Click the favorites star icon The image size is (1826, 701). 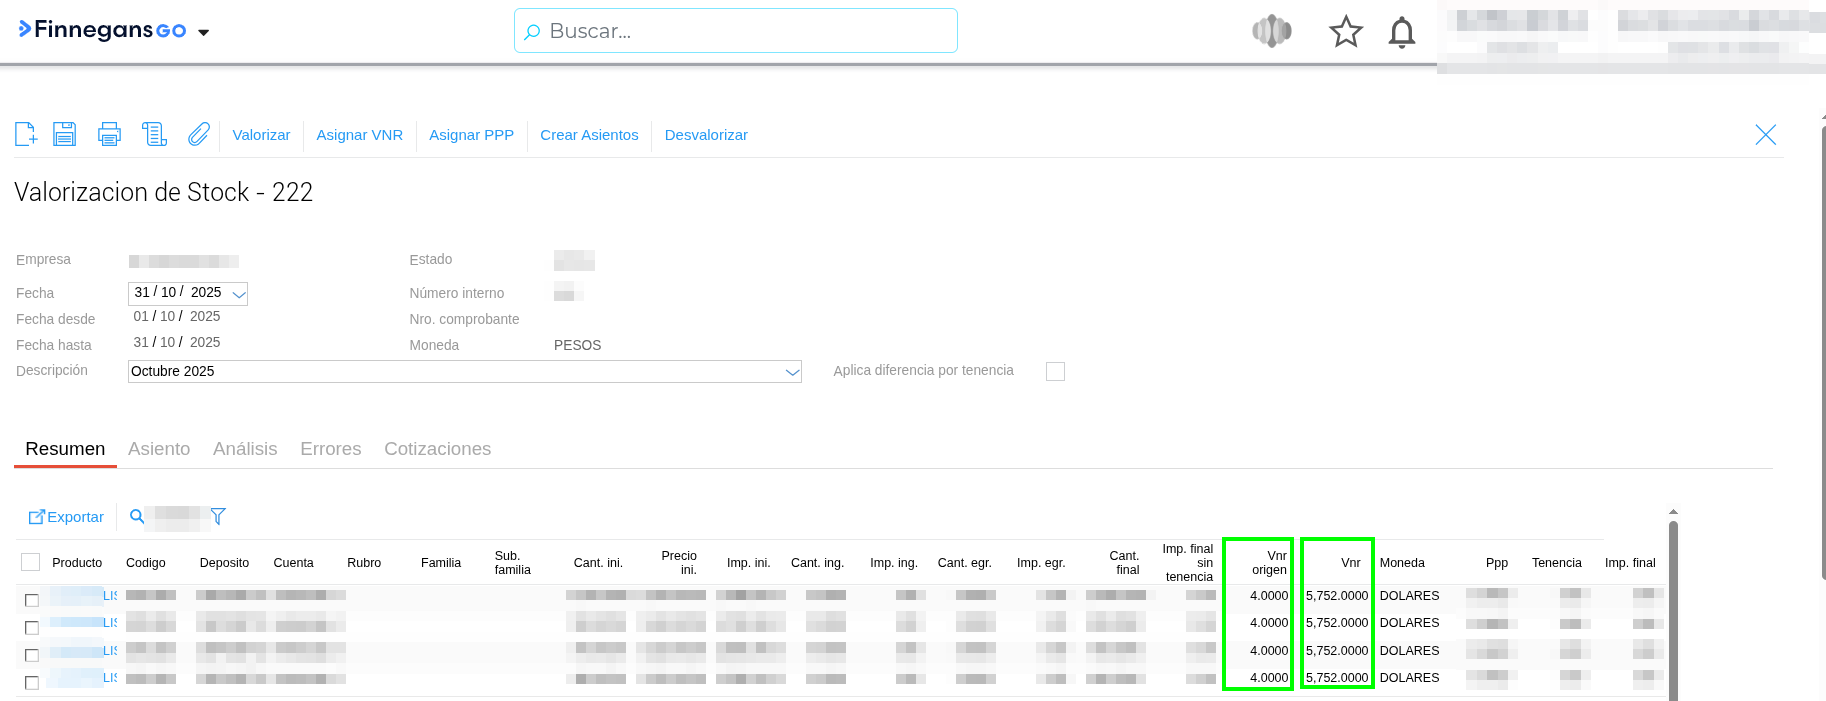[1345, 32]
